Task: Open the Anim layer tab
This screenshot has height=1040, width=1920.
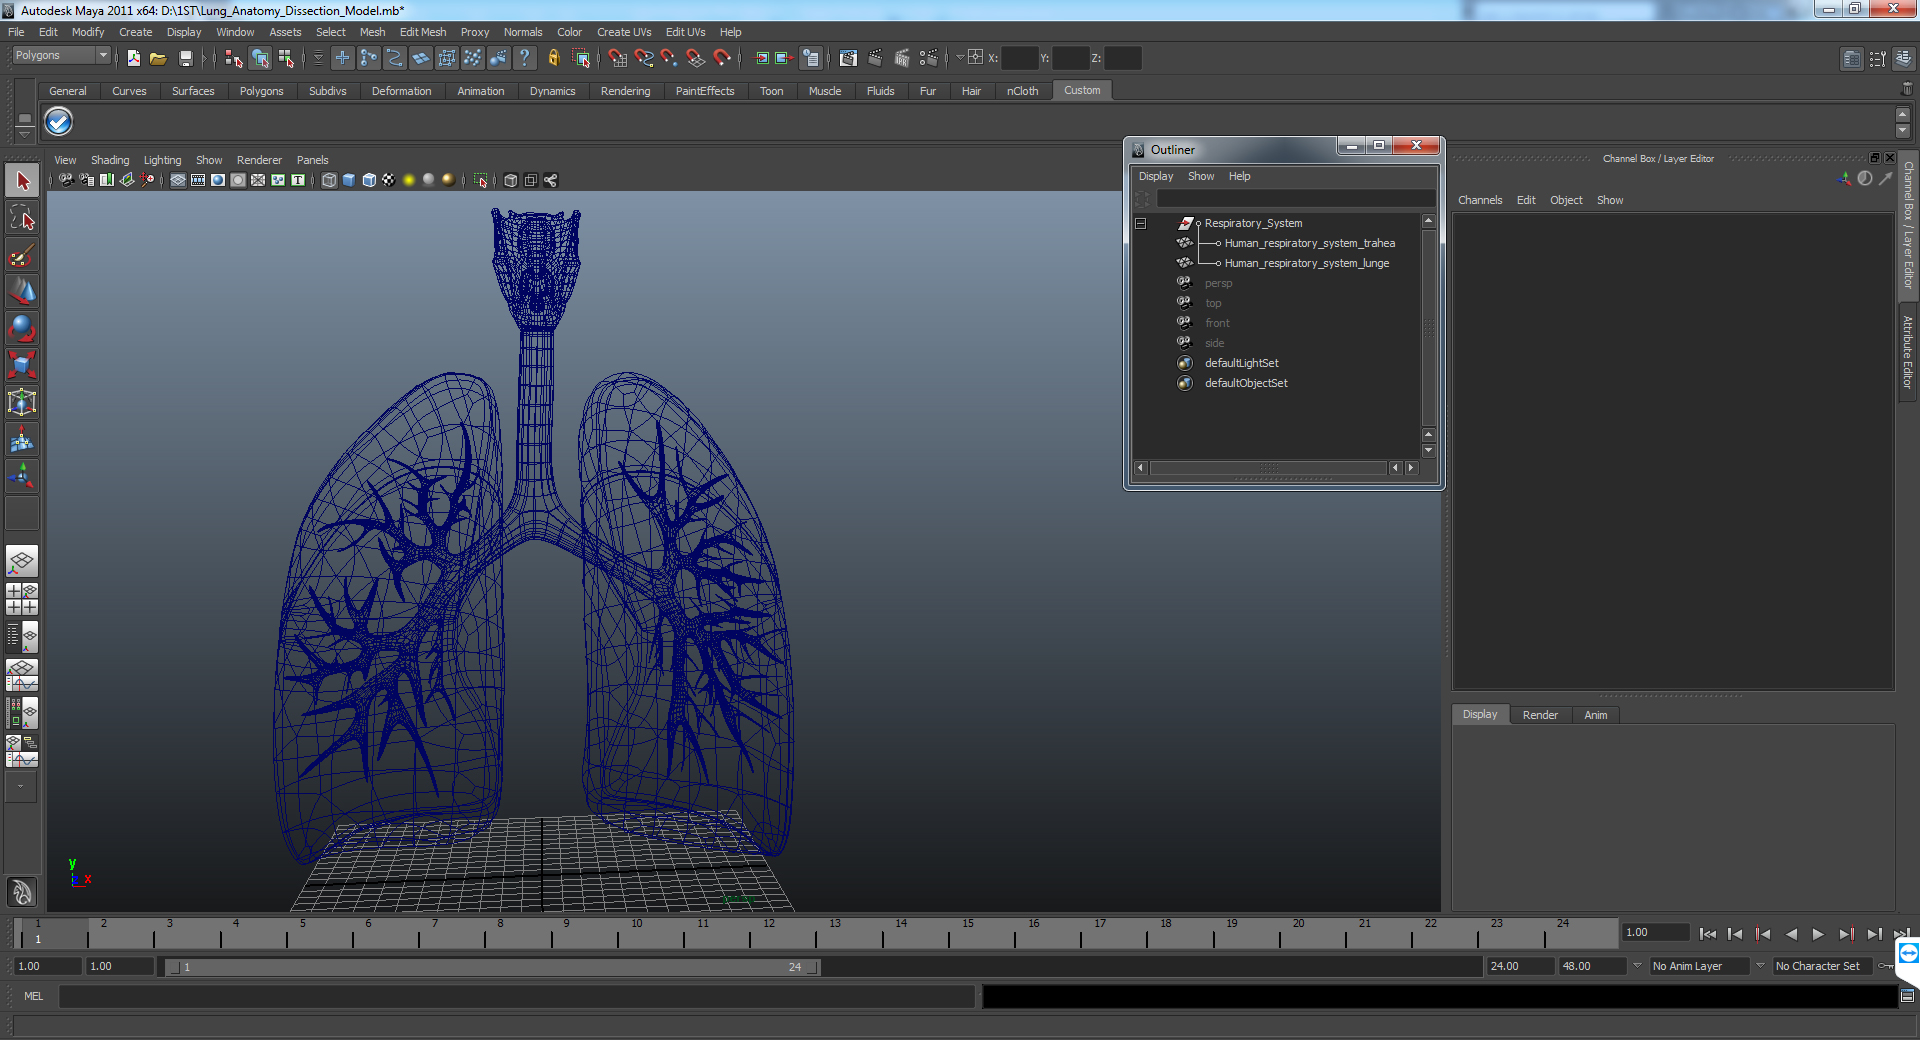Action: pyautogui.click(x=1595, y=715)
